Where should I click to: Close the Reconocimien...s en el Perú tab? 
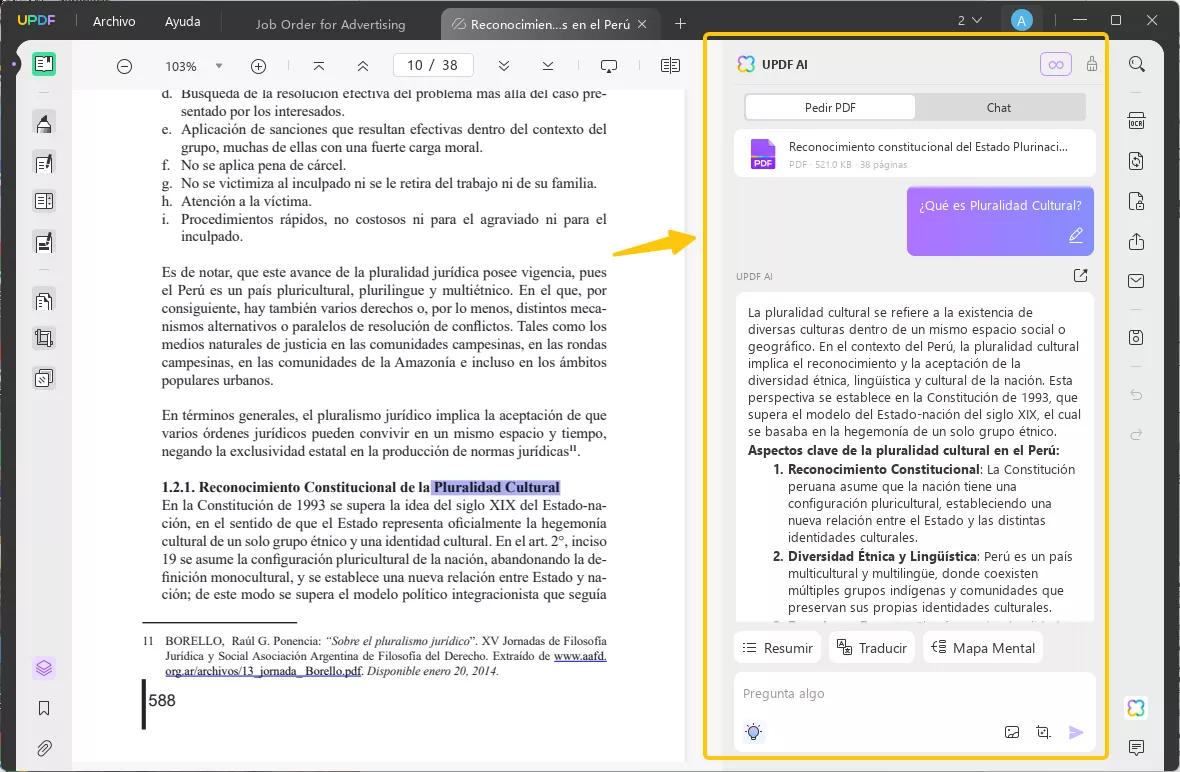[x=642, y=24]
